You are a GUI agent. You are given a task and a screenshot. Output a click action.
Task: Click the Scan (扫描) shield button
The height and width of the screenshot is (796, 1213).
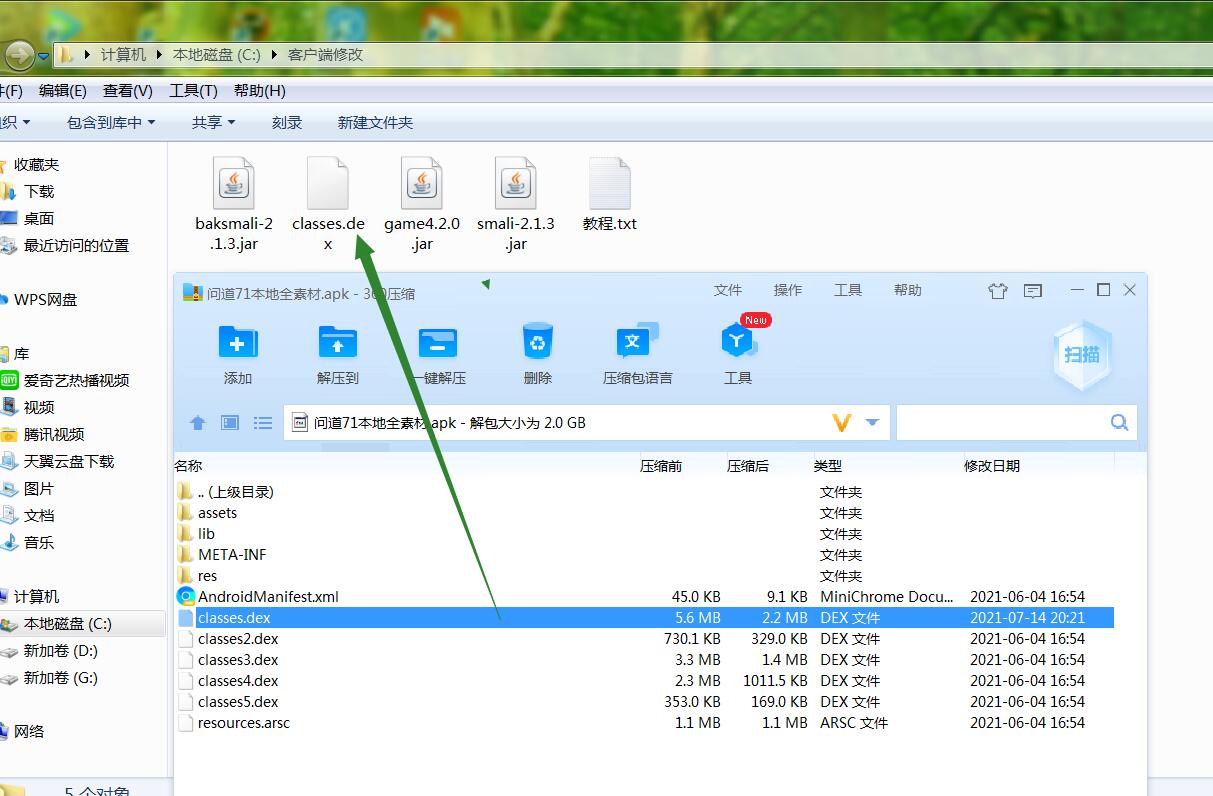(1082, 355)
